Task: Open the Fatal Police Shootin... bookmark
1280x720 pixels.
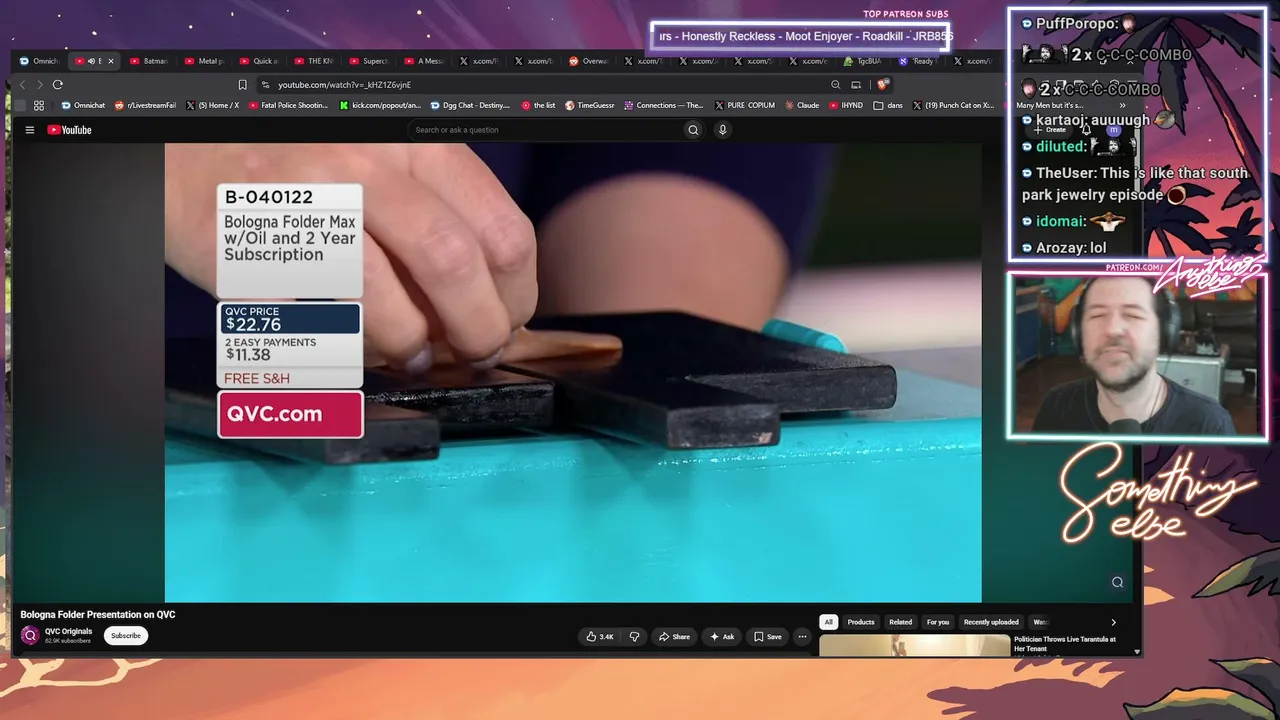Action: tap(288, 105)
